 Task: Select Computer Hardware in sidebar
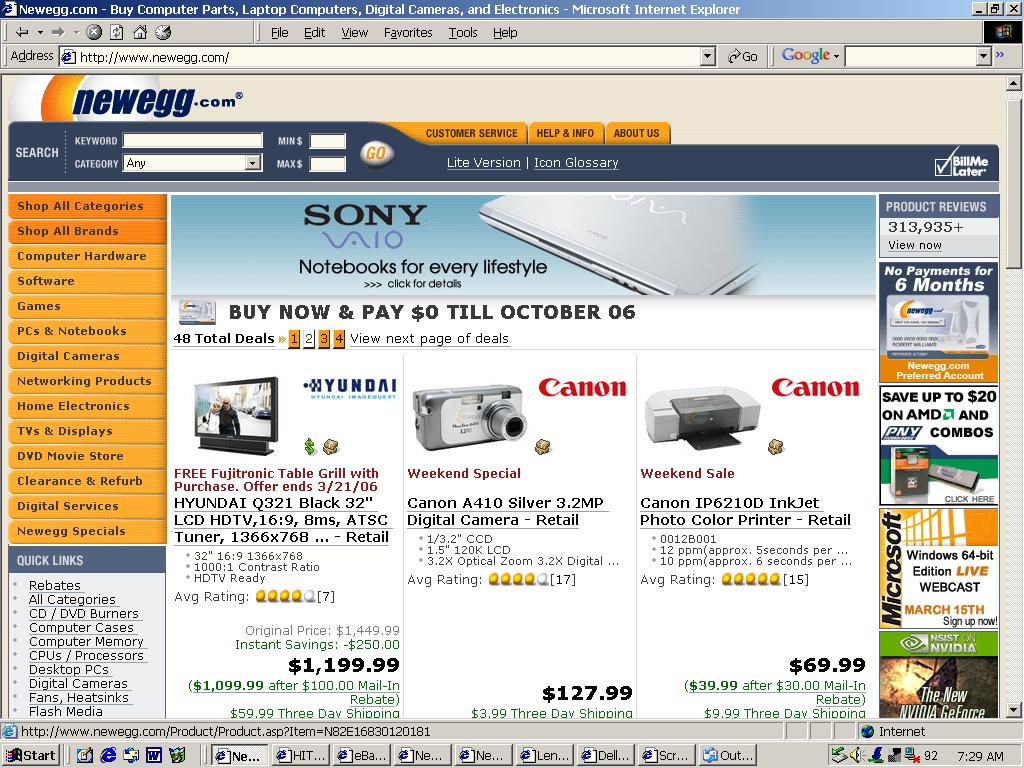click(88, 256)
